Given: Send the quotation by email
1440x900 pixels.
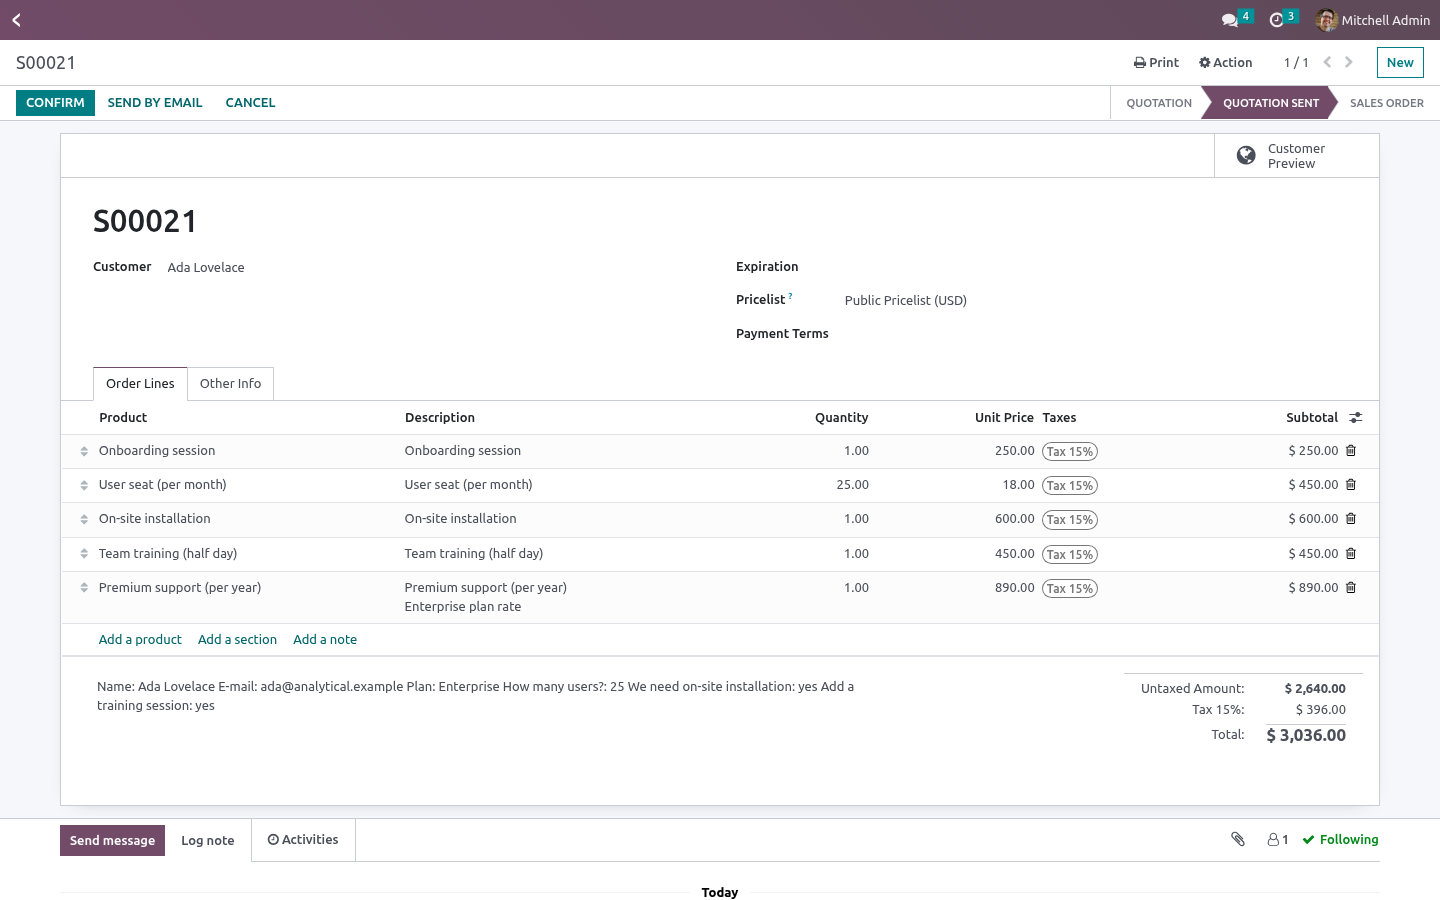Looking at the screenshot, I should tap(155, 103).
